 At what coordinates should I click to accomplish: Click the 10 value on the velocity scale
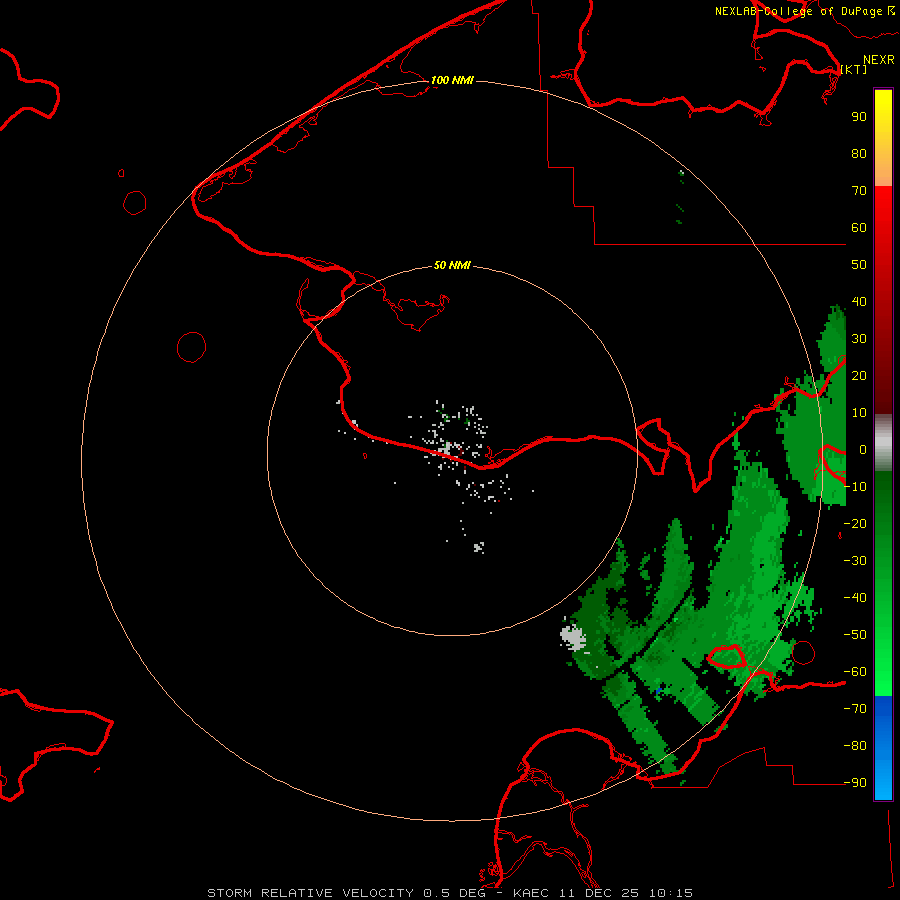coord(859,413)
